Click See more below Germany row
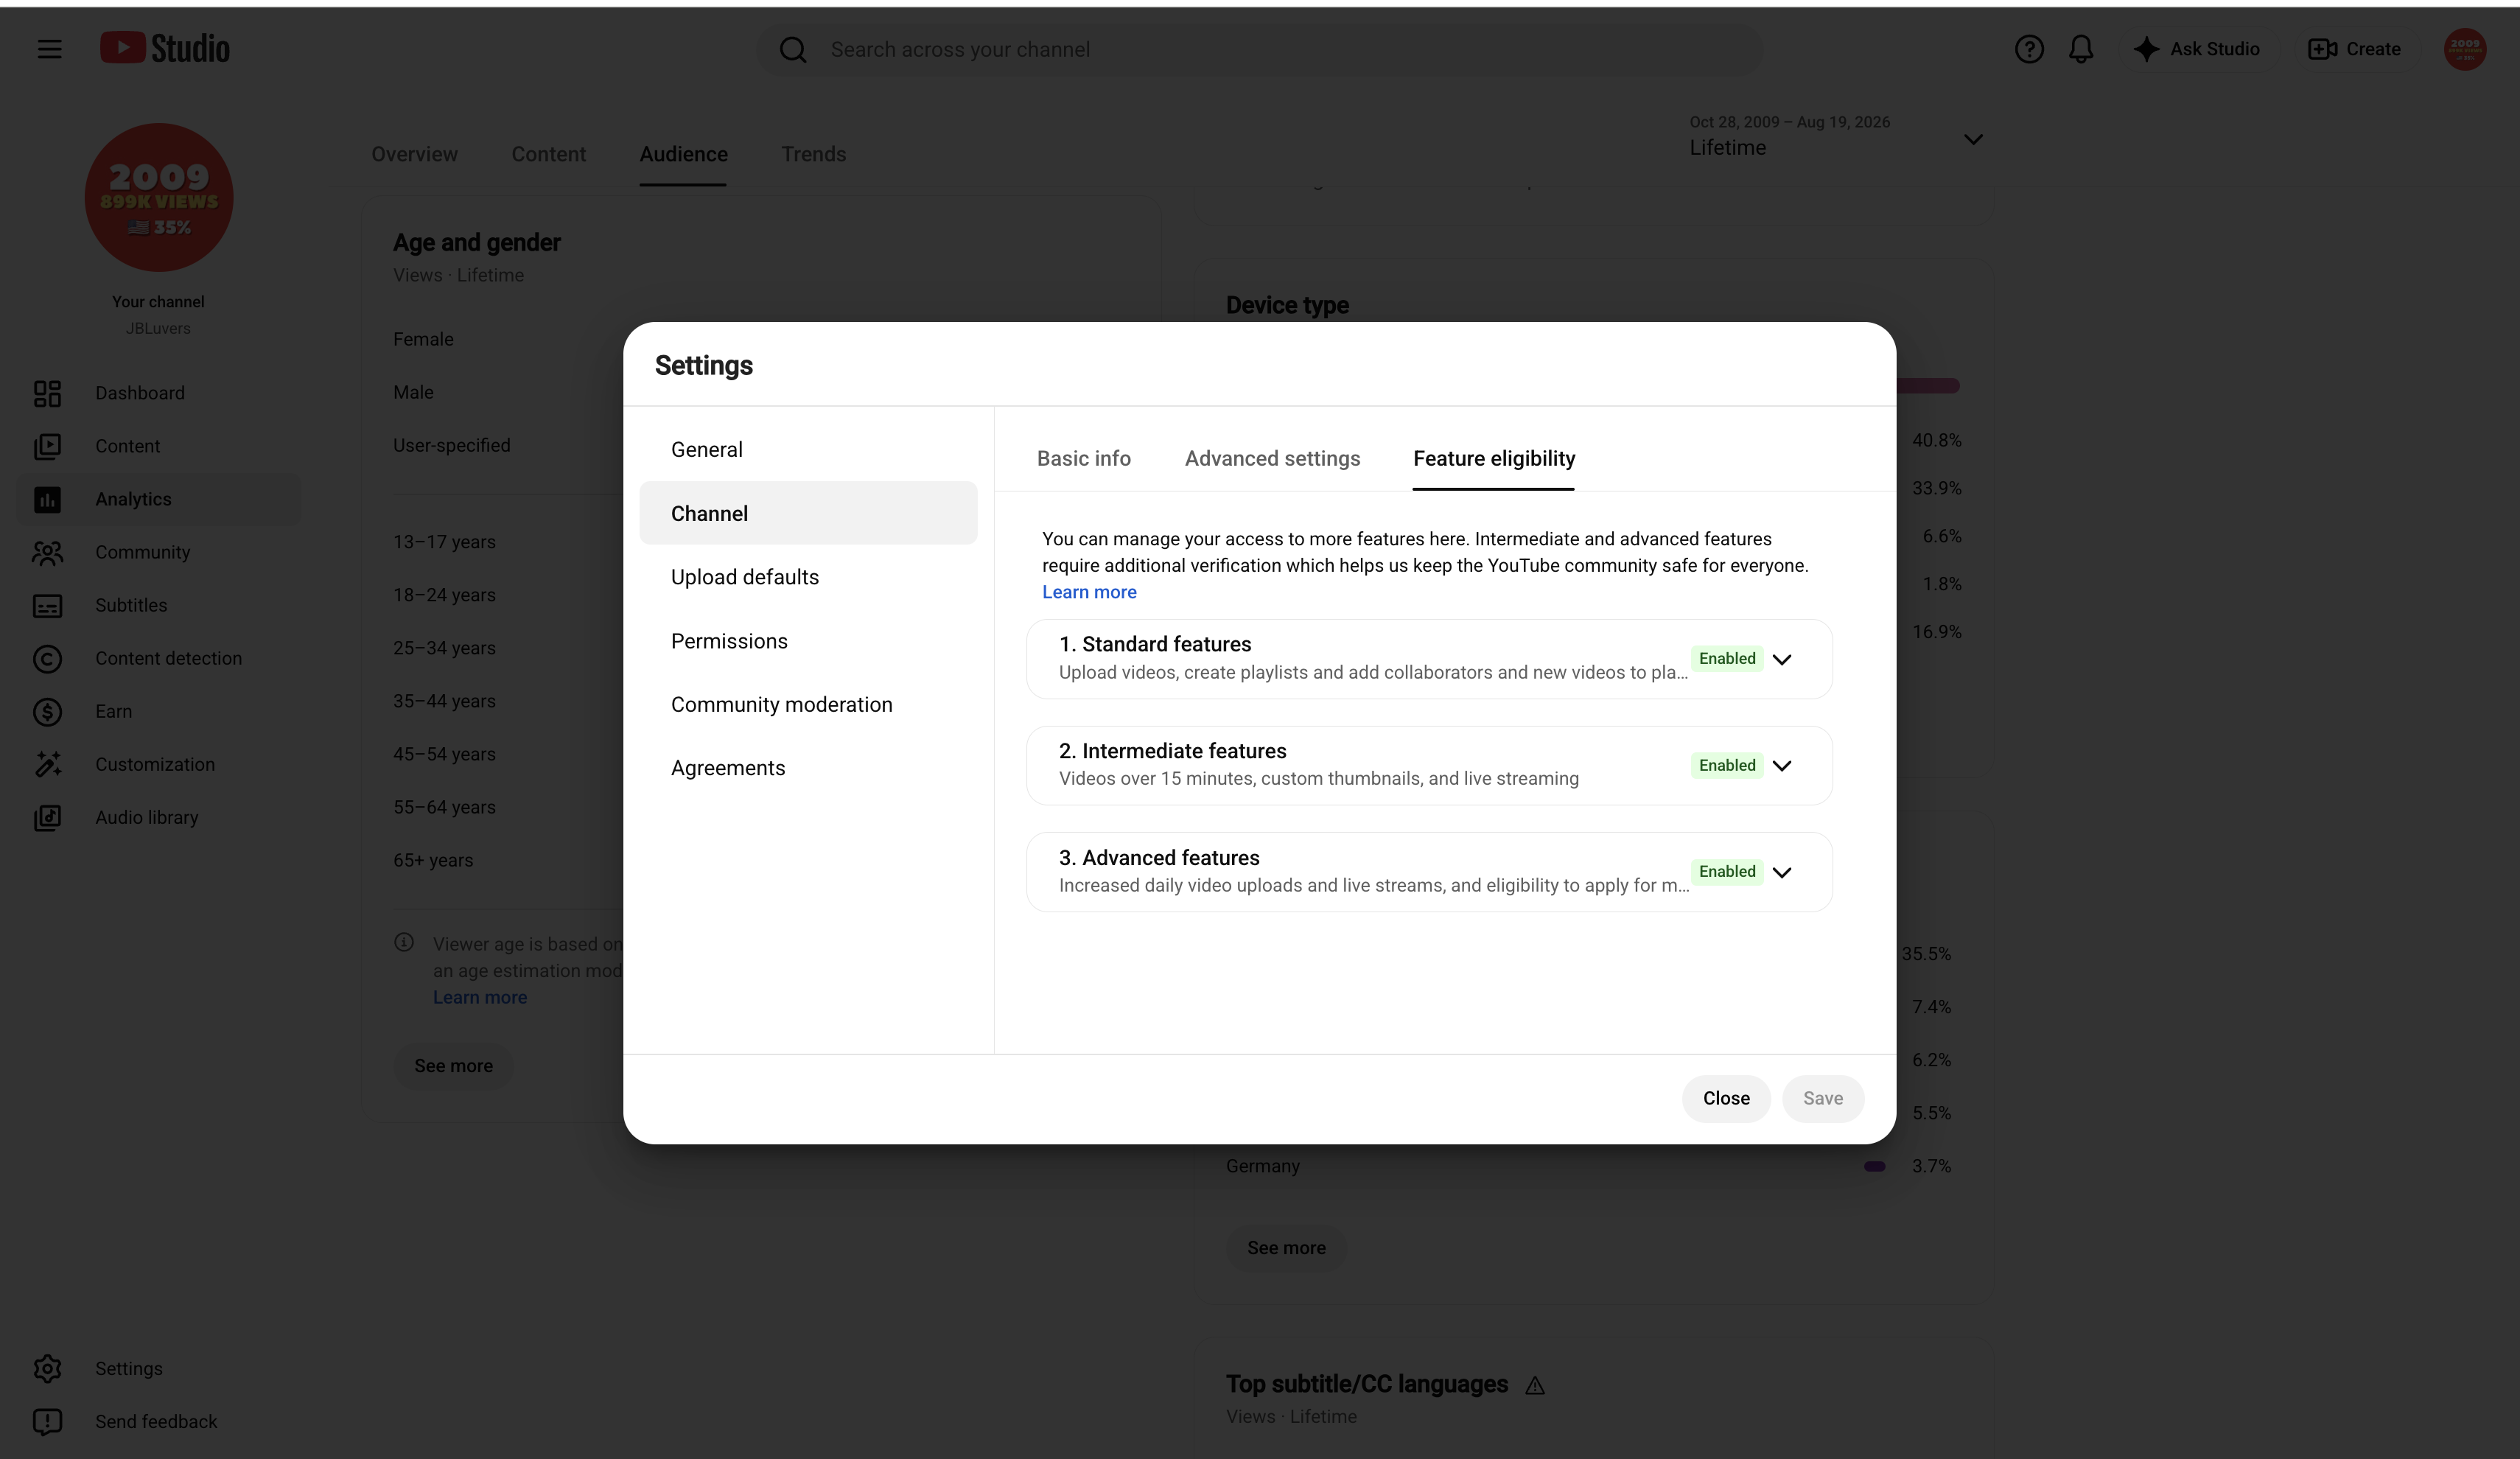Screen dimensions: 2520x1459 coord(1286,1248)
